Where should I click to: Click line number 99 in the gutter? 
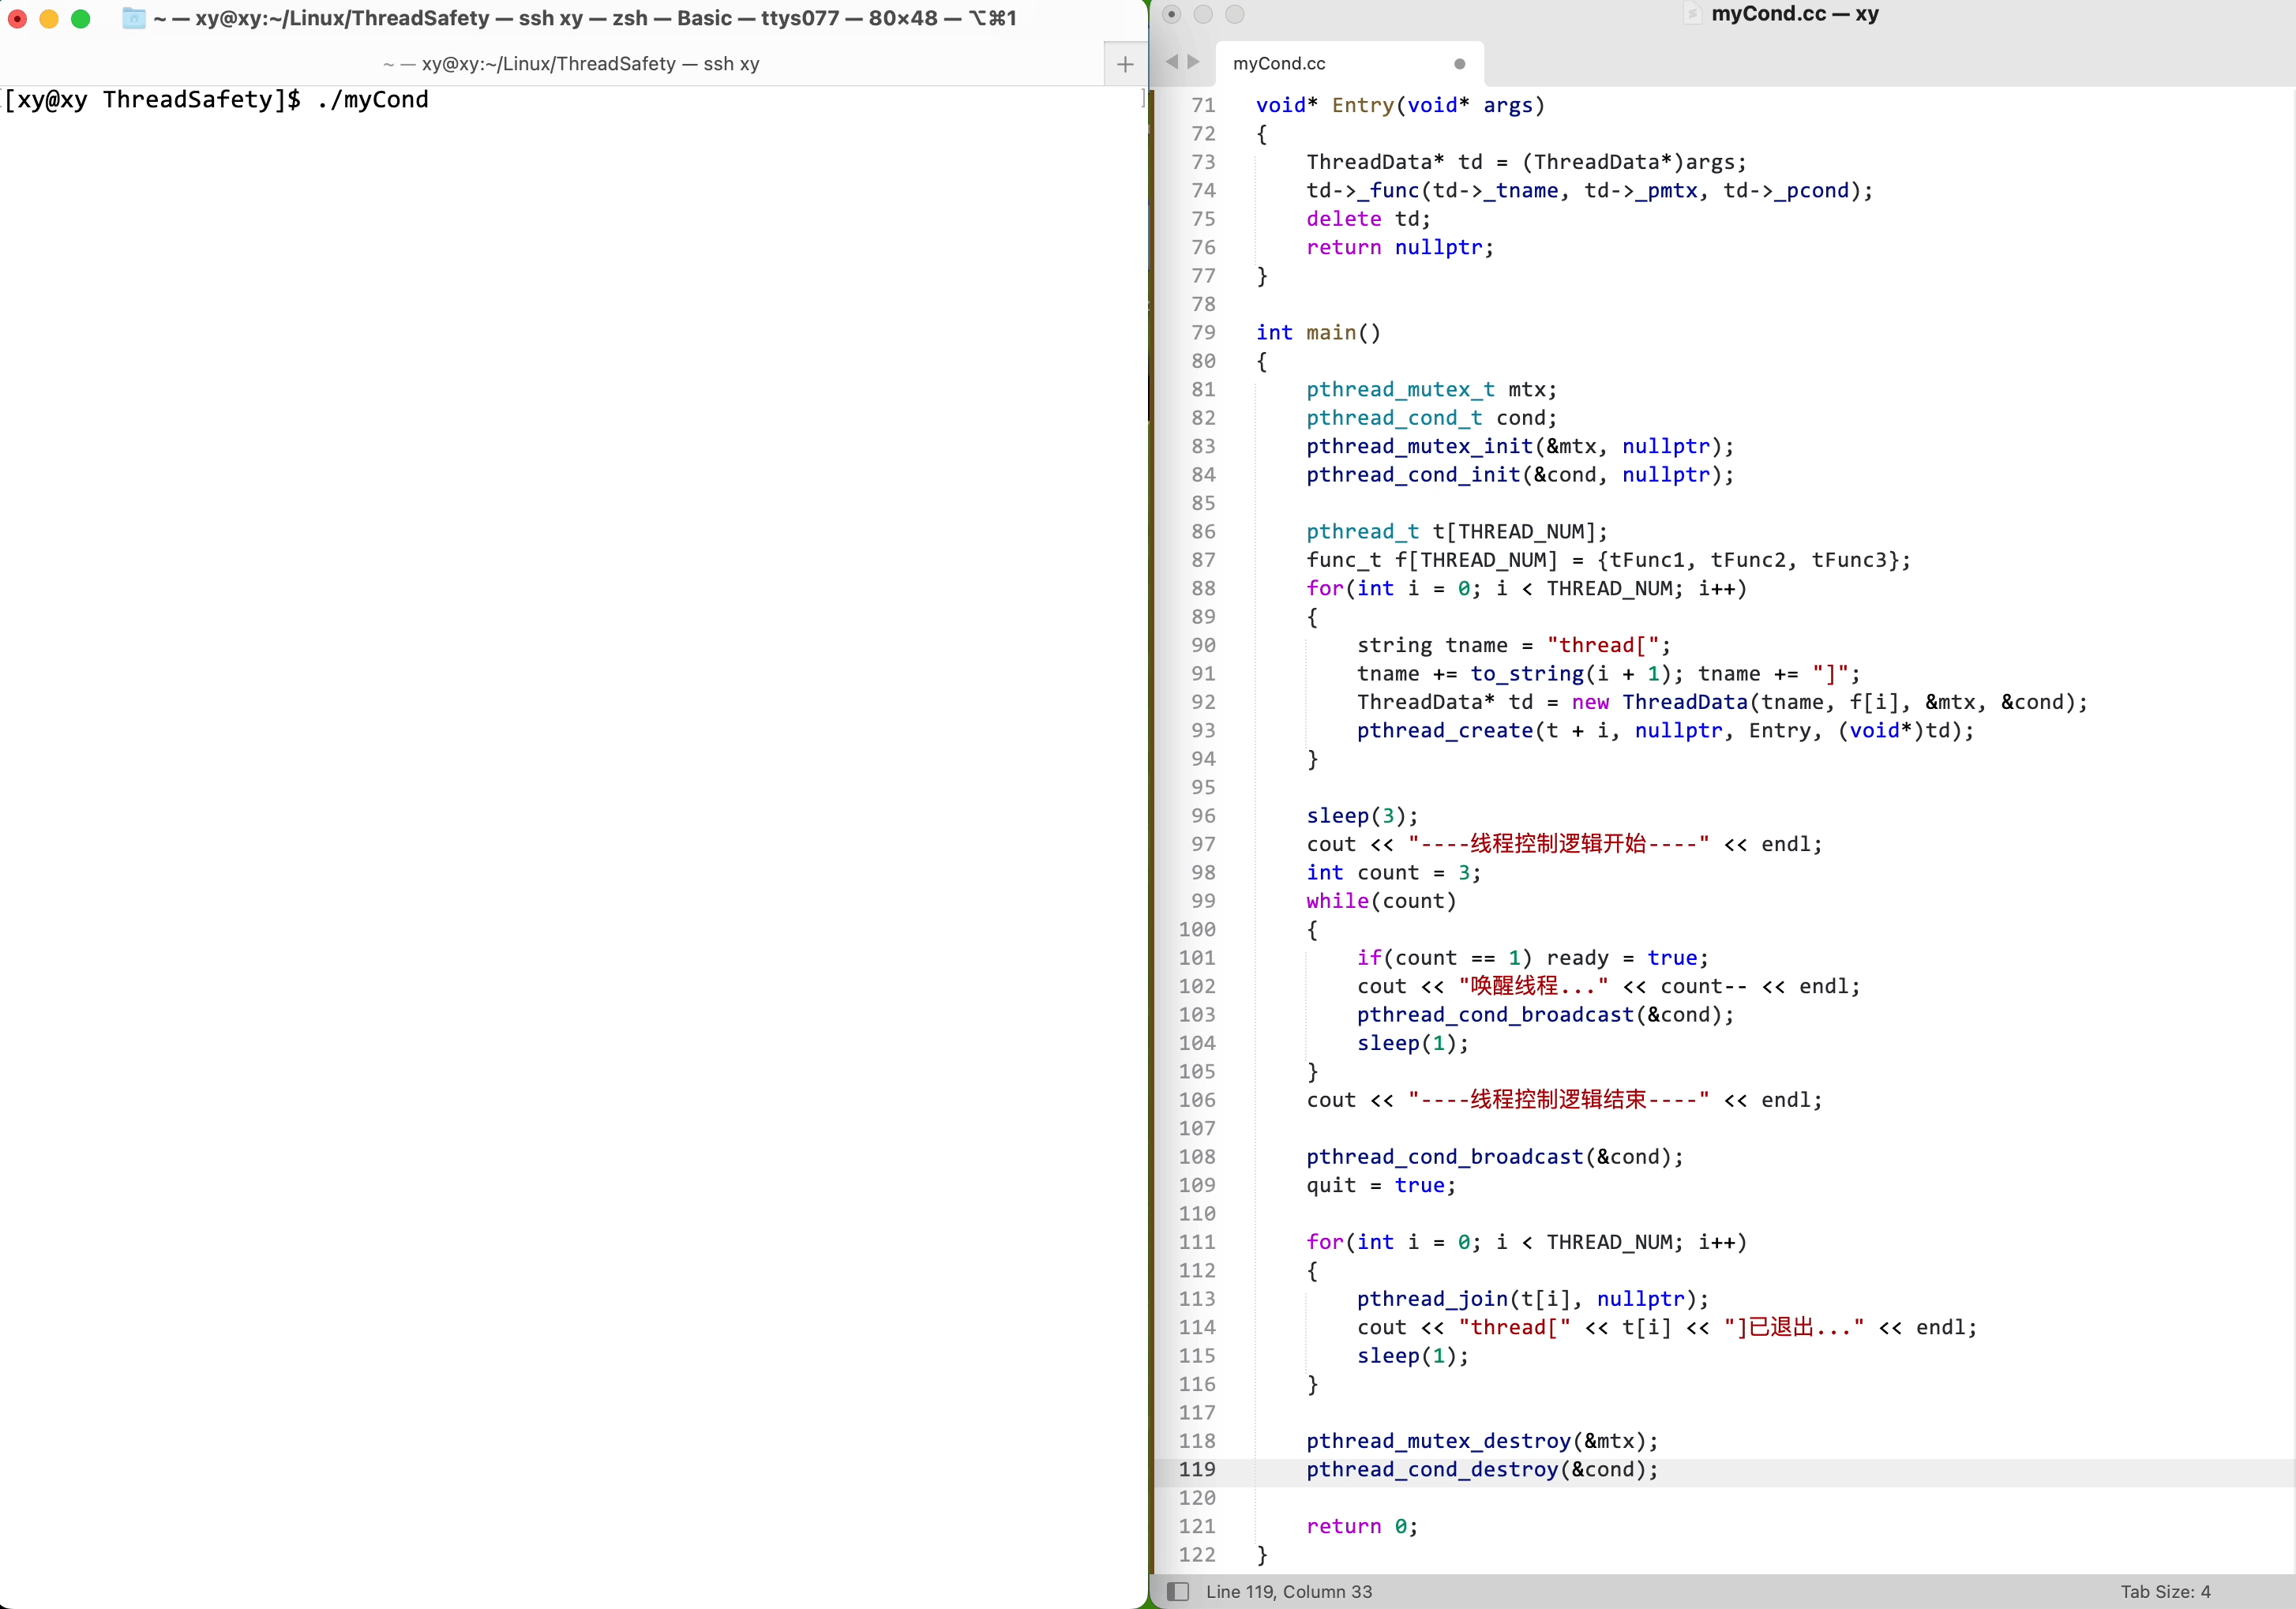pyautogui.click(x=1203, y=901)
